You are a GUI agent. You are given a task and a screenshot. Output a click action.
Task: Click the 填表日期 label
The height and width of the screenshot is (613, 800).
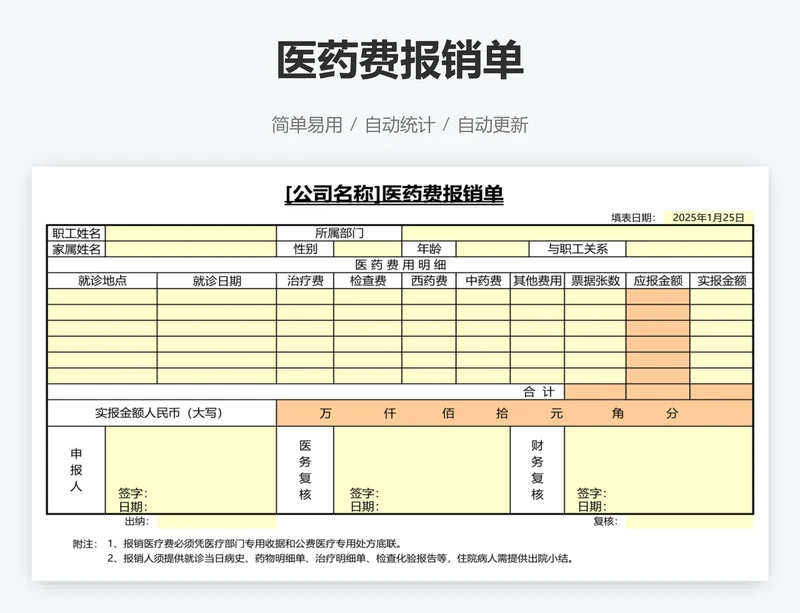pyautogui.click(x=633, y=217)
